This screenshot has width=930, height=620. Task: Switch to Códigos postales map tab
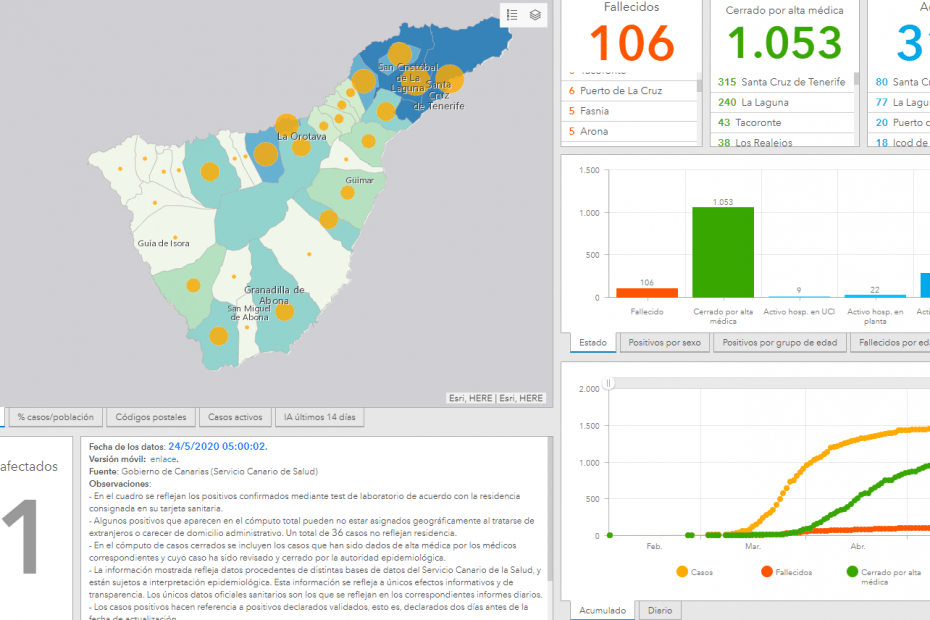coord(151,417)
